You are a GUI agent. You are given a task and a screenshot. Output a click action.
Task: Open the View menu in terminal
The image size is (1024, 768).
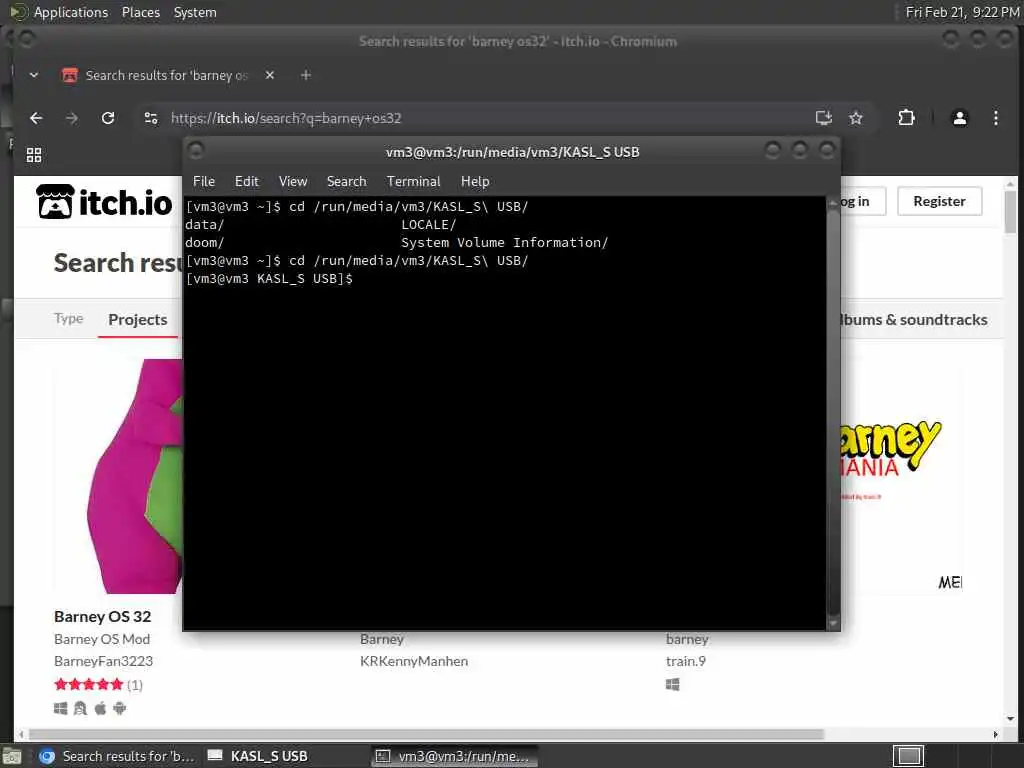[293, 182]
